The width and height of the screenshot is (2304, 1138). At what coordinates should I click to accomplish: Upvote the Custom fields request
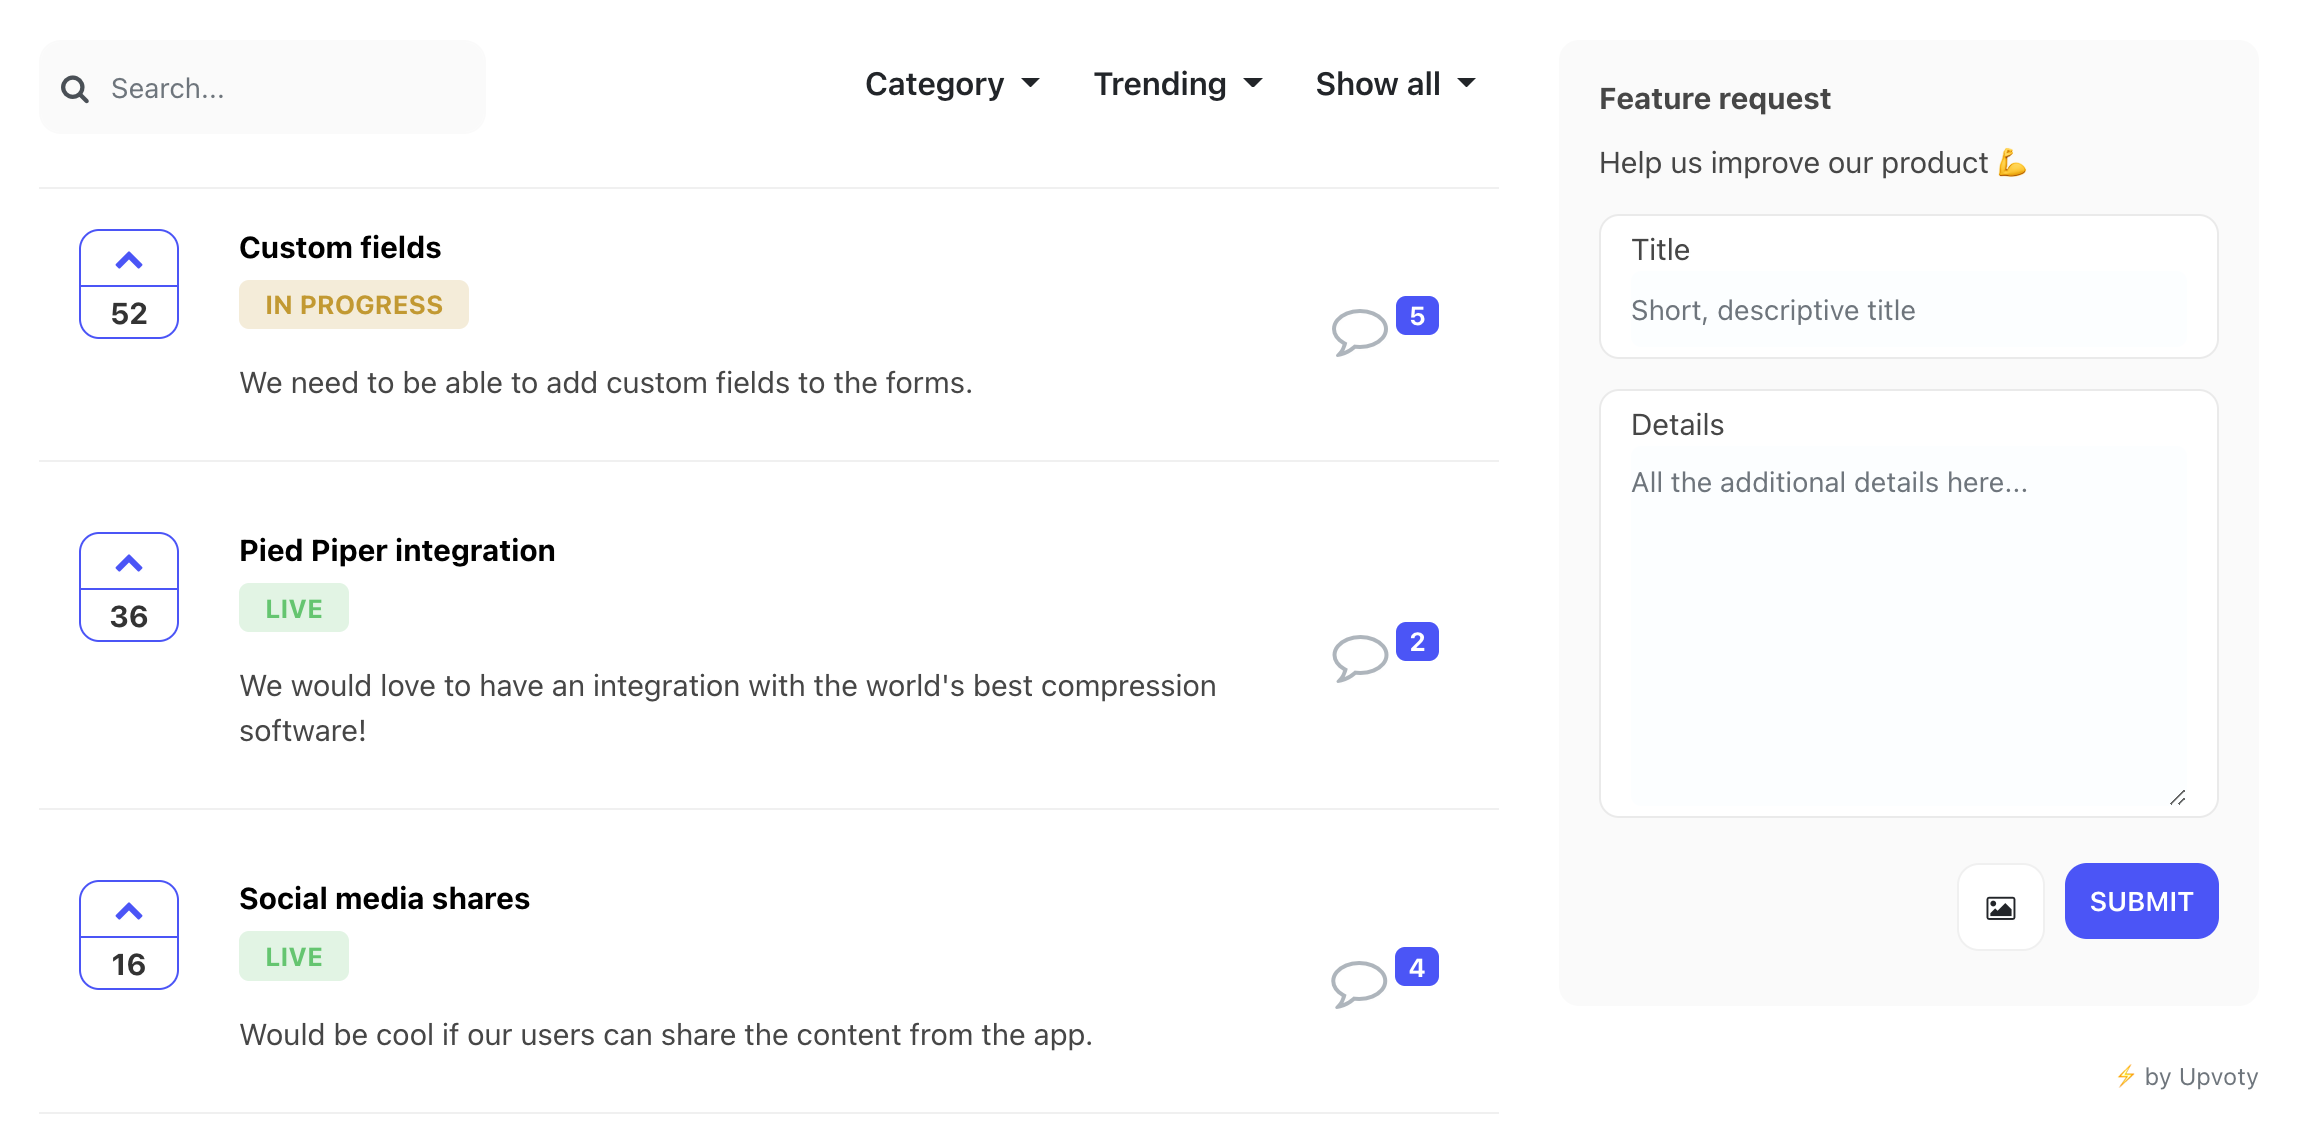point(128,259)
